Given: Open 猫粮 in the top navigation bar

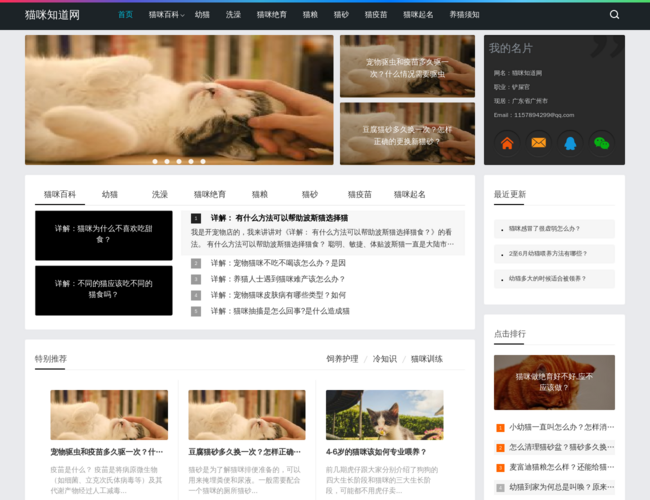Looking at the screenshot, I should tap(310, 15).
